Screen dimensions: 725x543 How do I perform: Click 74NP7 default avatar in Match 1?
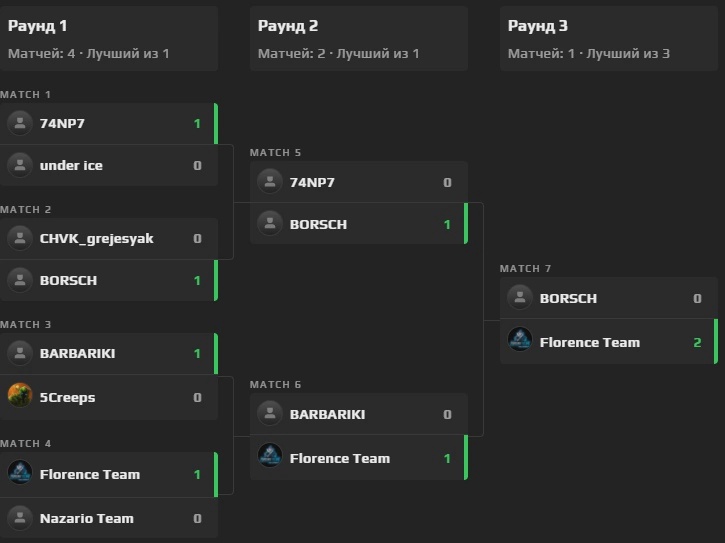20,123
